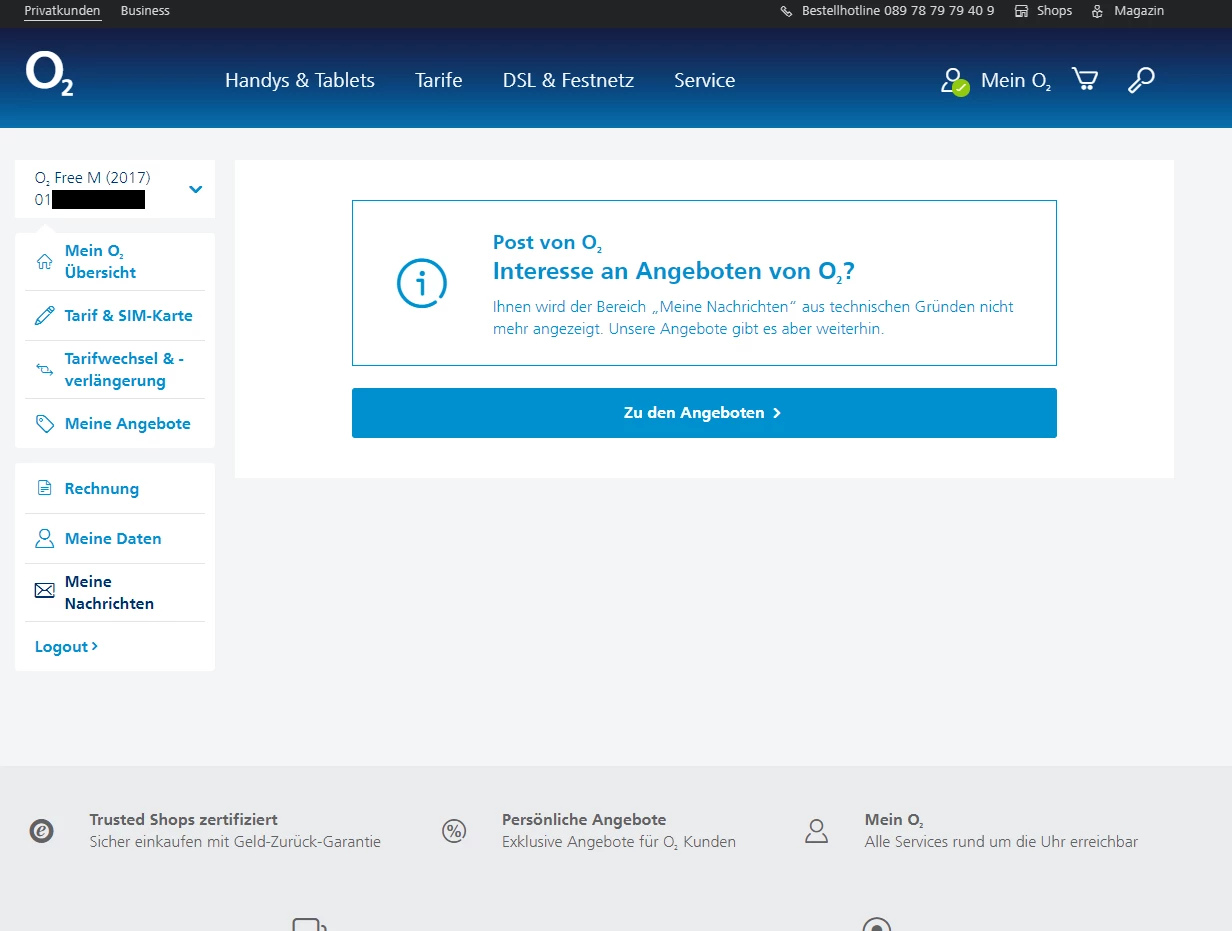
Task: Click the phone icon beside Bestellhotline
Action: 786,11
